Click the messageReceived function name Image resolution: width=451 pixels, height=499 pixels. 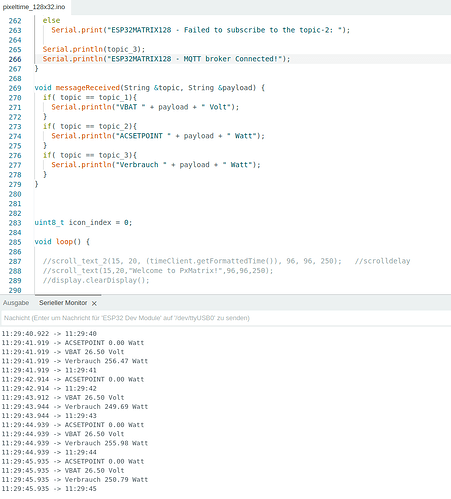88,88
